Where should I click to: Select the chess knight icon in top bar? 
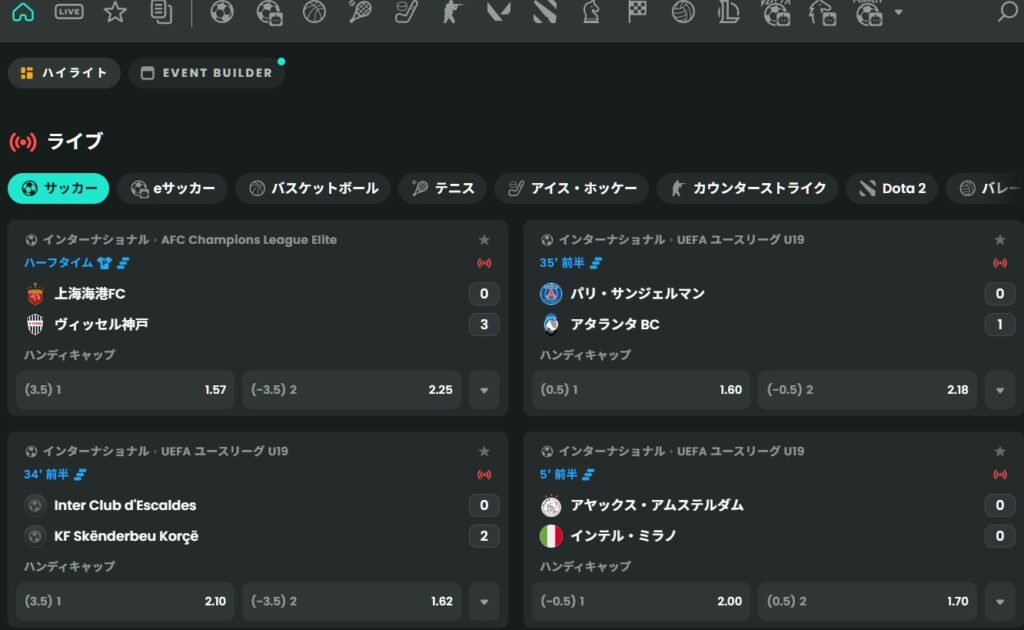click(x=590, y=11)
